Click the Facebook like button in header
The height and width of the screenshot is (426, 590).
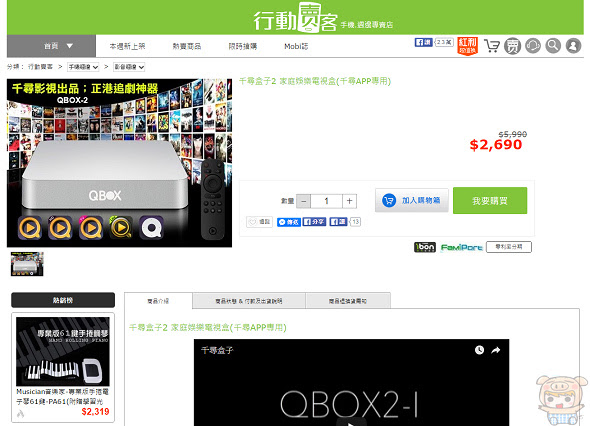click(x=424, y=42)
